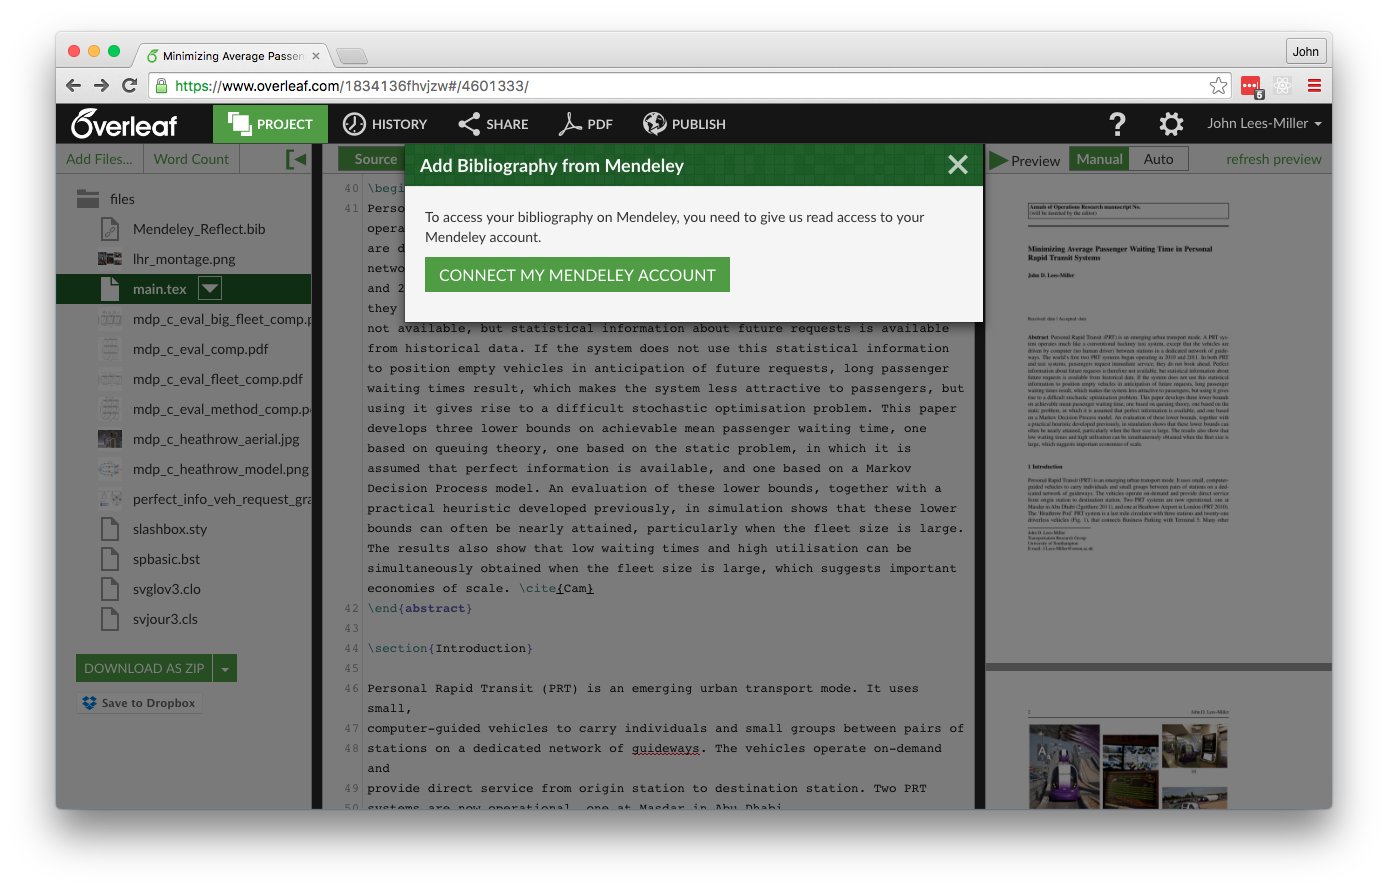Image resolution: width=1388 pixels, height=889 pixels.
Task: Open svglov3.clo file
Action: point(166,589)
